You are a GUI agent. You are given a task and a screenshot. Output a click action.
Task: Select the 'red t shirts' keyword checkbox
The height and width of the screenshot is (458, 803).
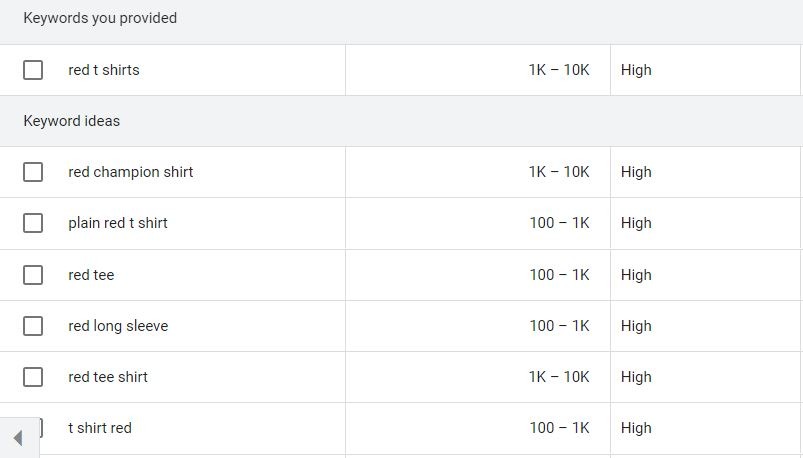pos(33,70)
